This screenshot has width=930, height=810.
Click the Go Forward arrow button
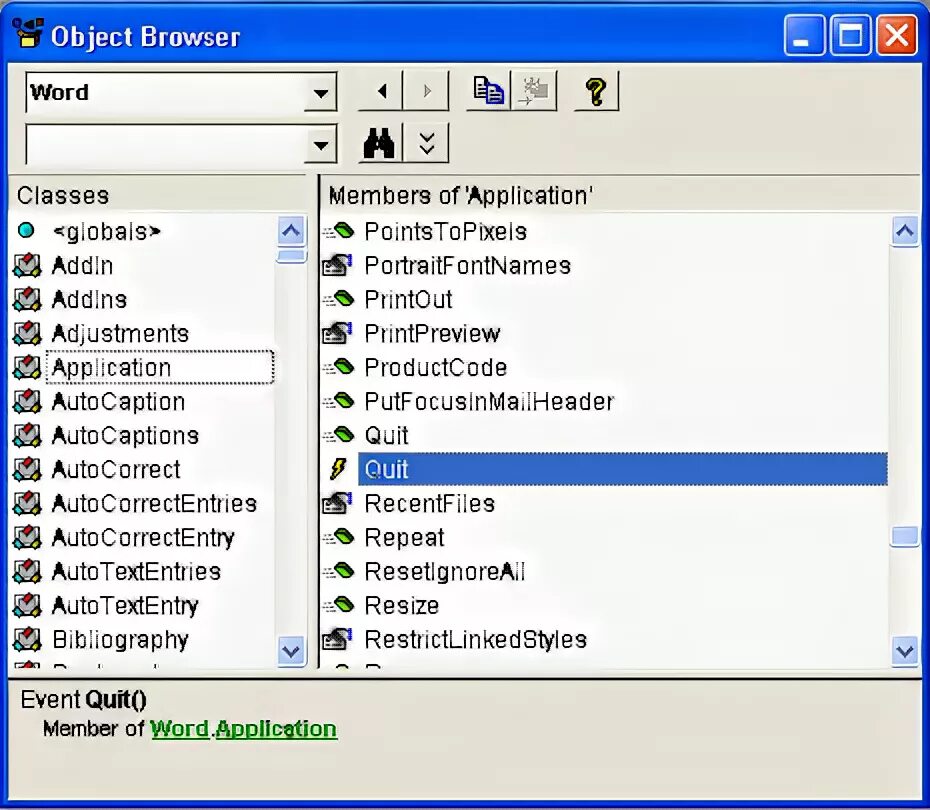426,91
